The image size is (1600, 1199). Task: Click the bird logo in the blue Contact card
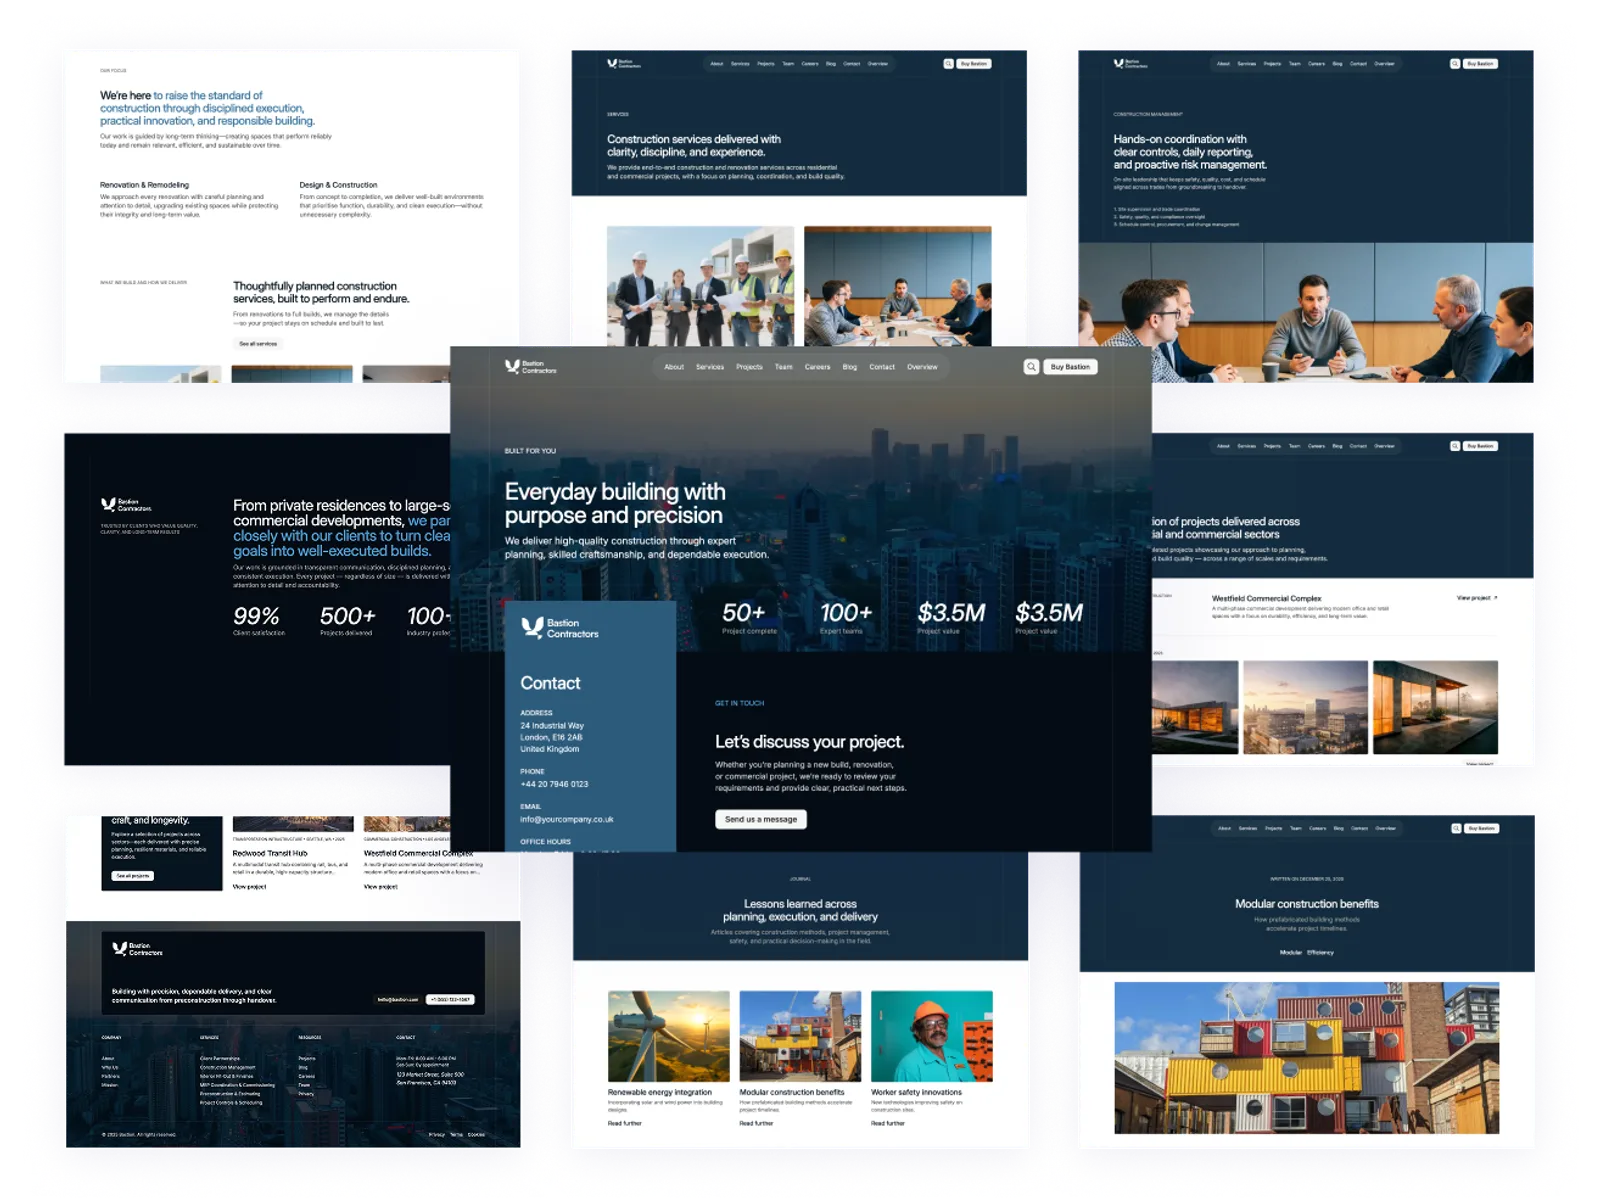(x=532, y=627)
